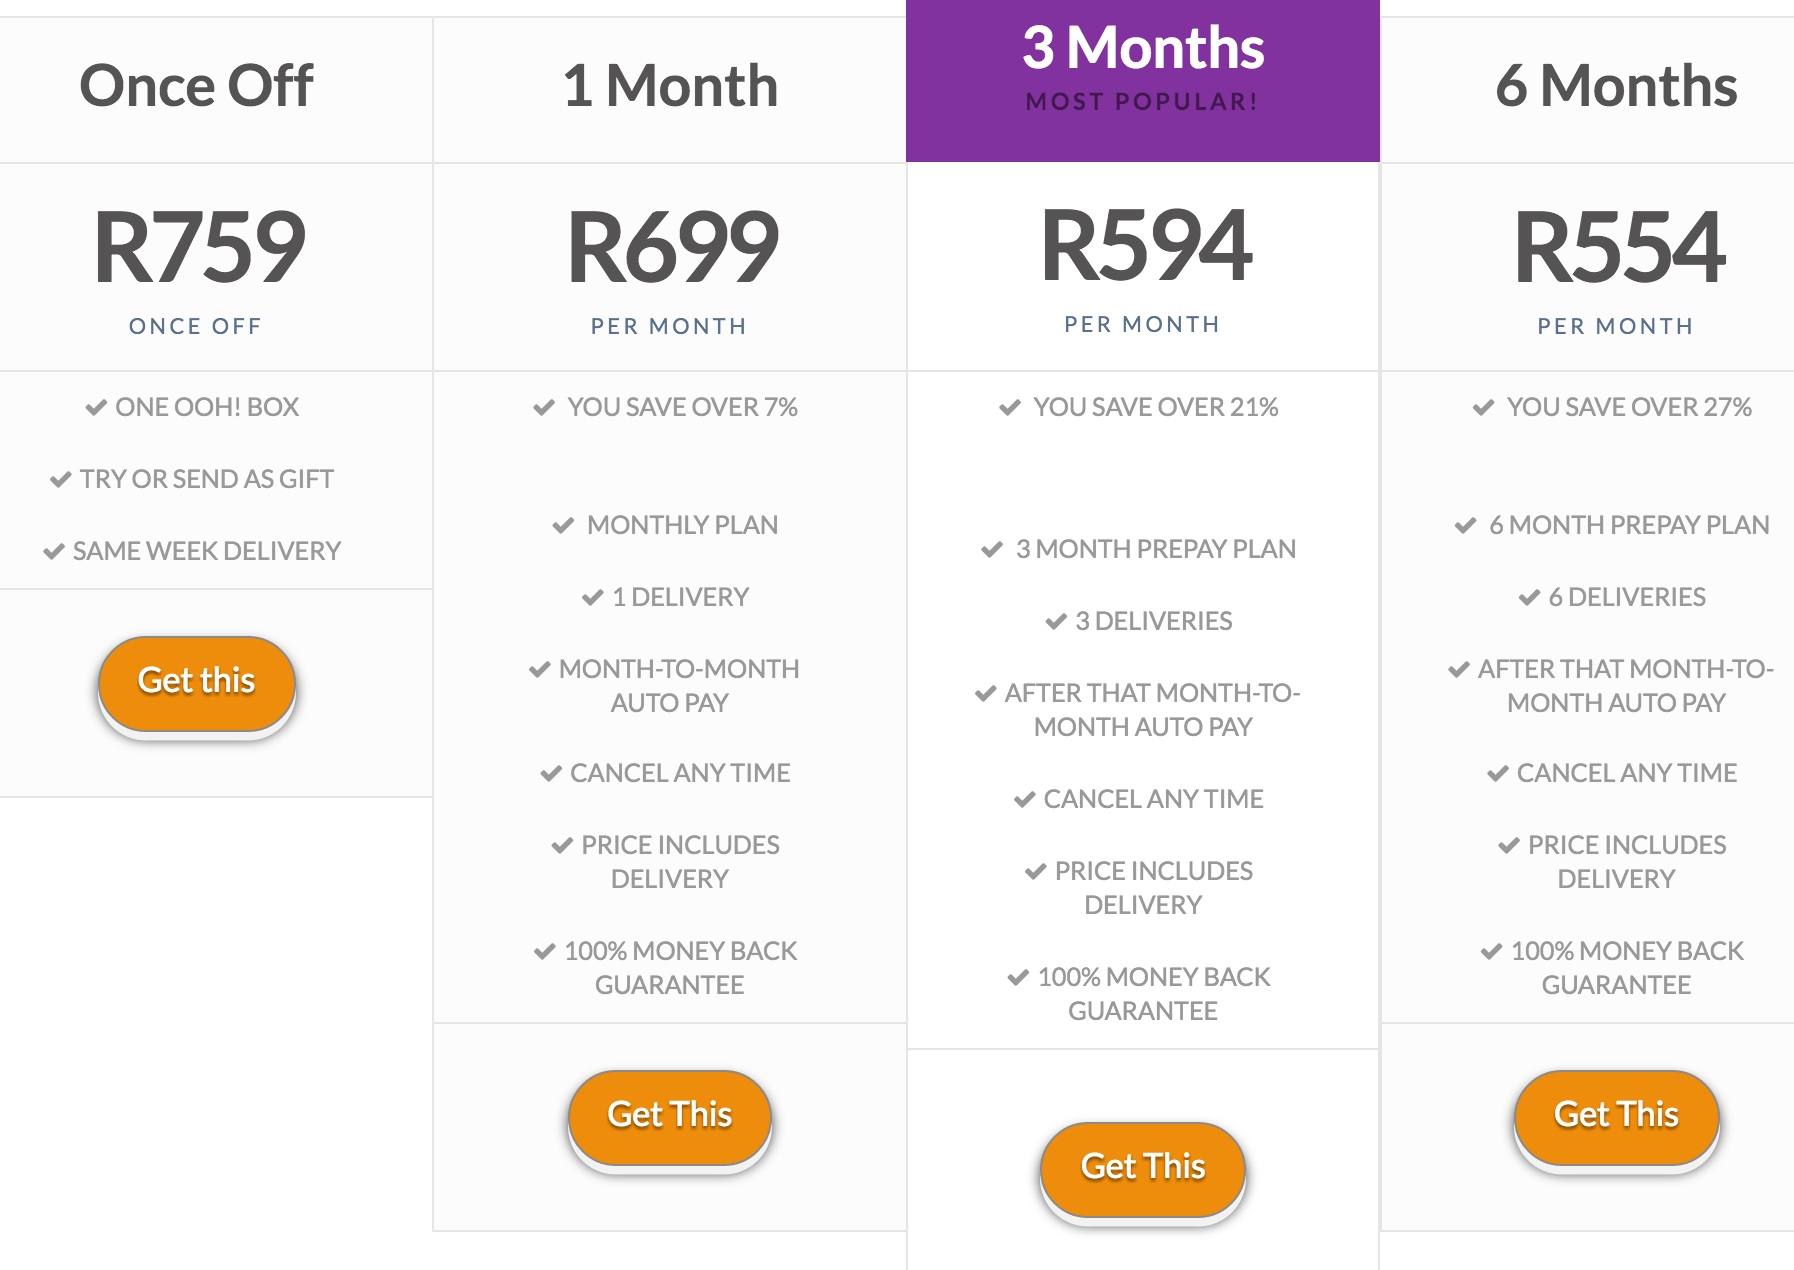Click checkmark next to '1 DELIVERY'
This screenshot has height=1270, width=1794.
click(x=593, y=598)
